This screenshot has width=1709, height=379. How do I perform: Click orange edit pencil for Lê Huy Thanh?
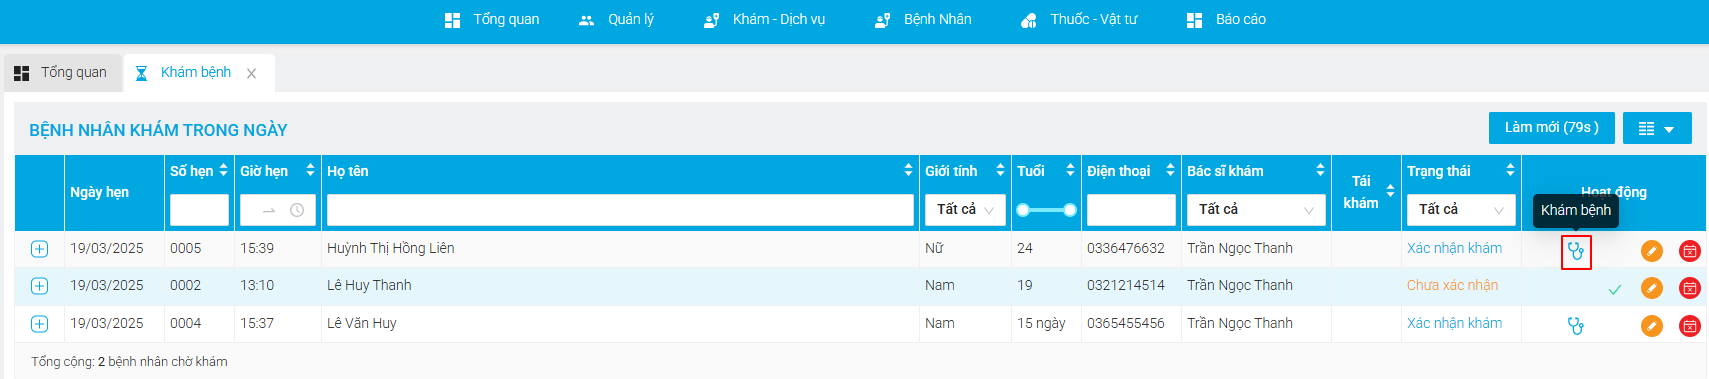click(1652, 288)
